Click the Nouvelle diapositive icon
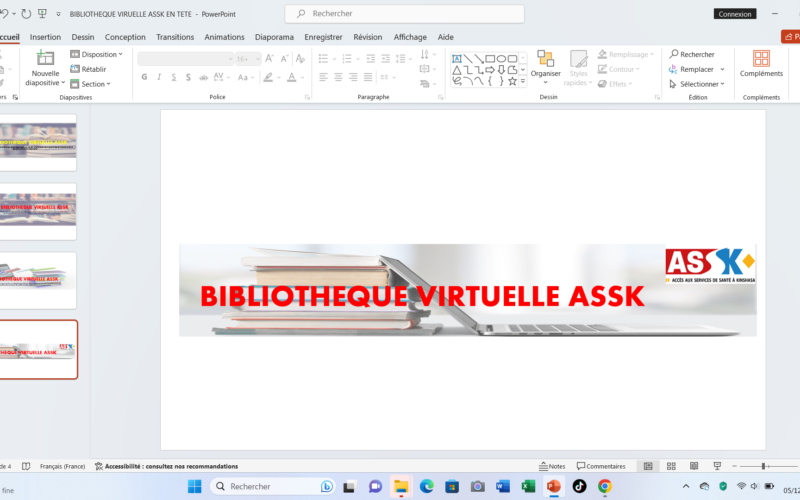 [45, 58]
